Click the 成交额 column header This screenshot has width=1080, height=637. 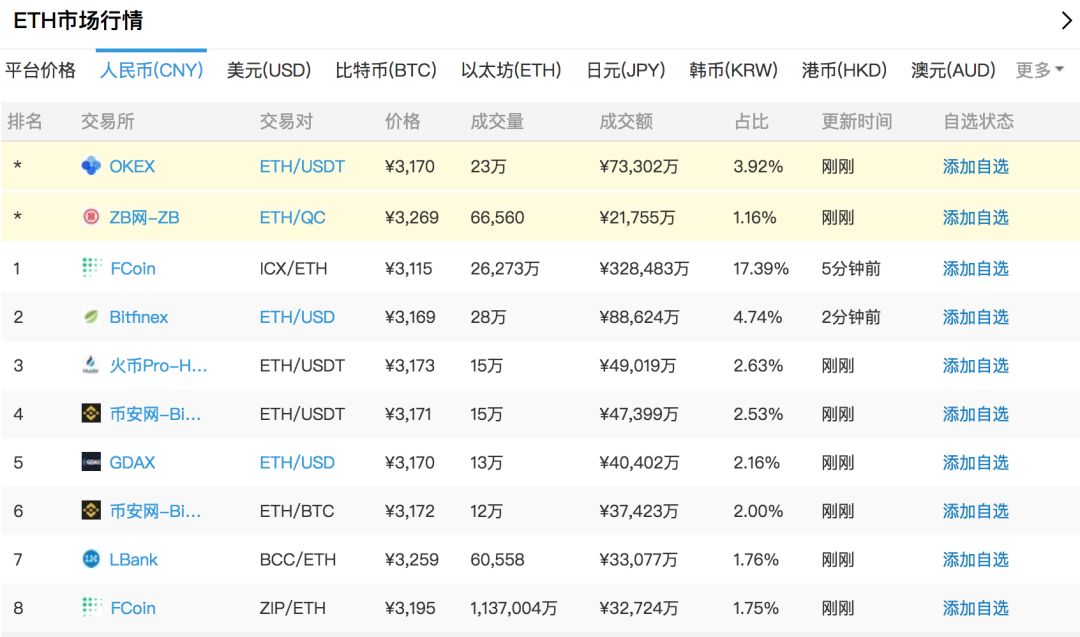pos(626,122)
